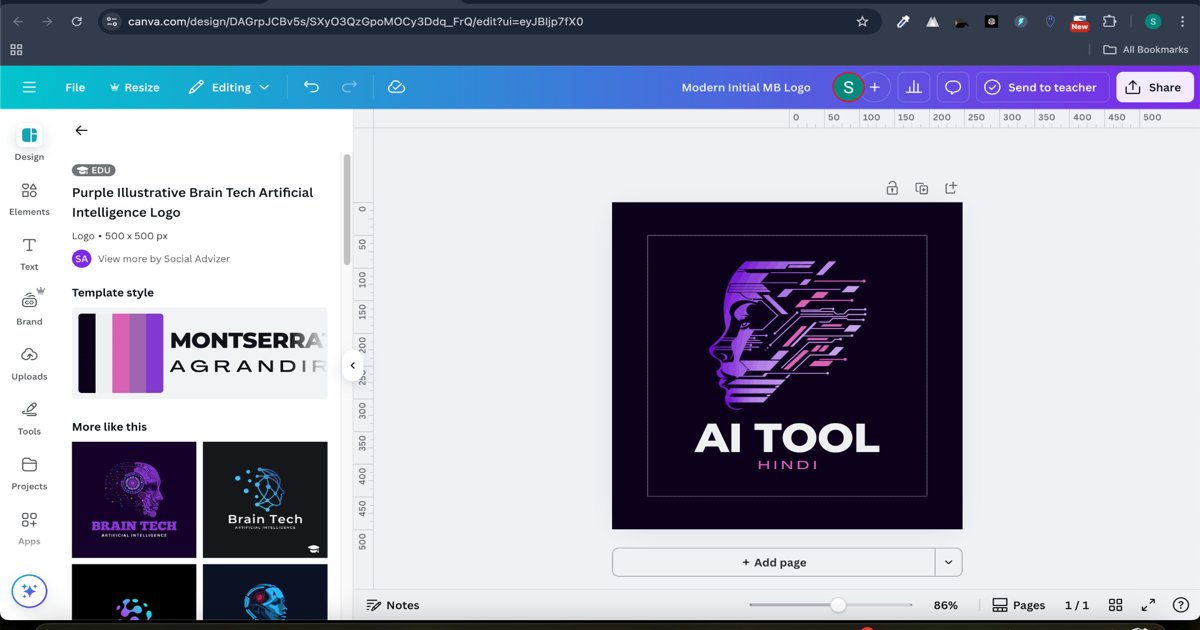This screenshot has height=630, width=1200.
Task: Open the File menu
Action: tap(75, 87)
